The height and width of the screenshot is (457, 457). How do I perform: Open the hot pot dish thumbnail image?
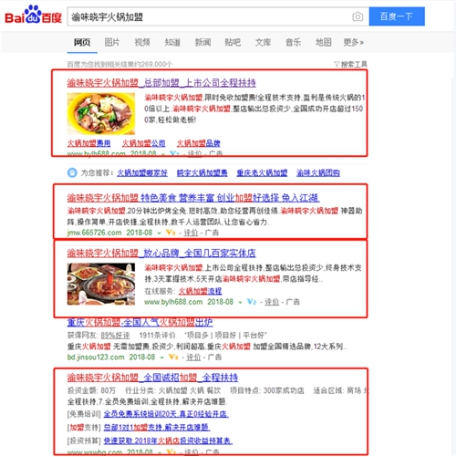click(x=101, y=284)
